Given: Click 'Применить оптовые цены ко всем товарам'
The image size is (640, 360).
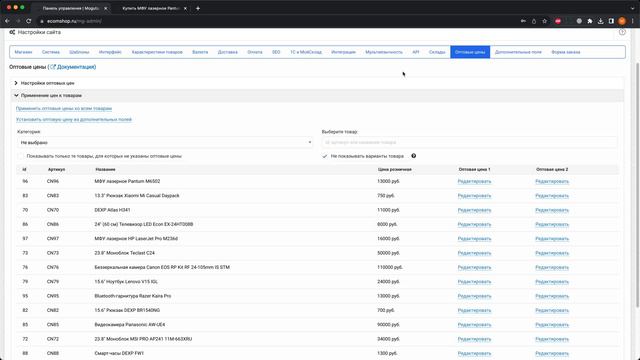Looking at the screenshot, I should [64, 109].
